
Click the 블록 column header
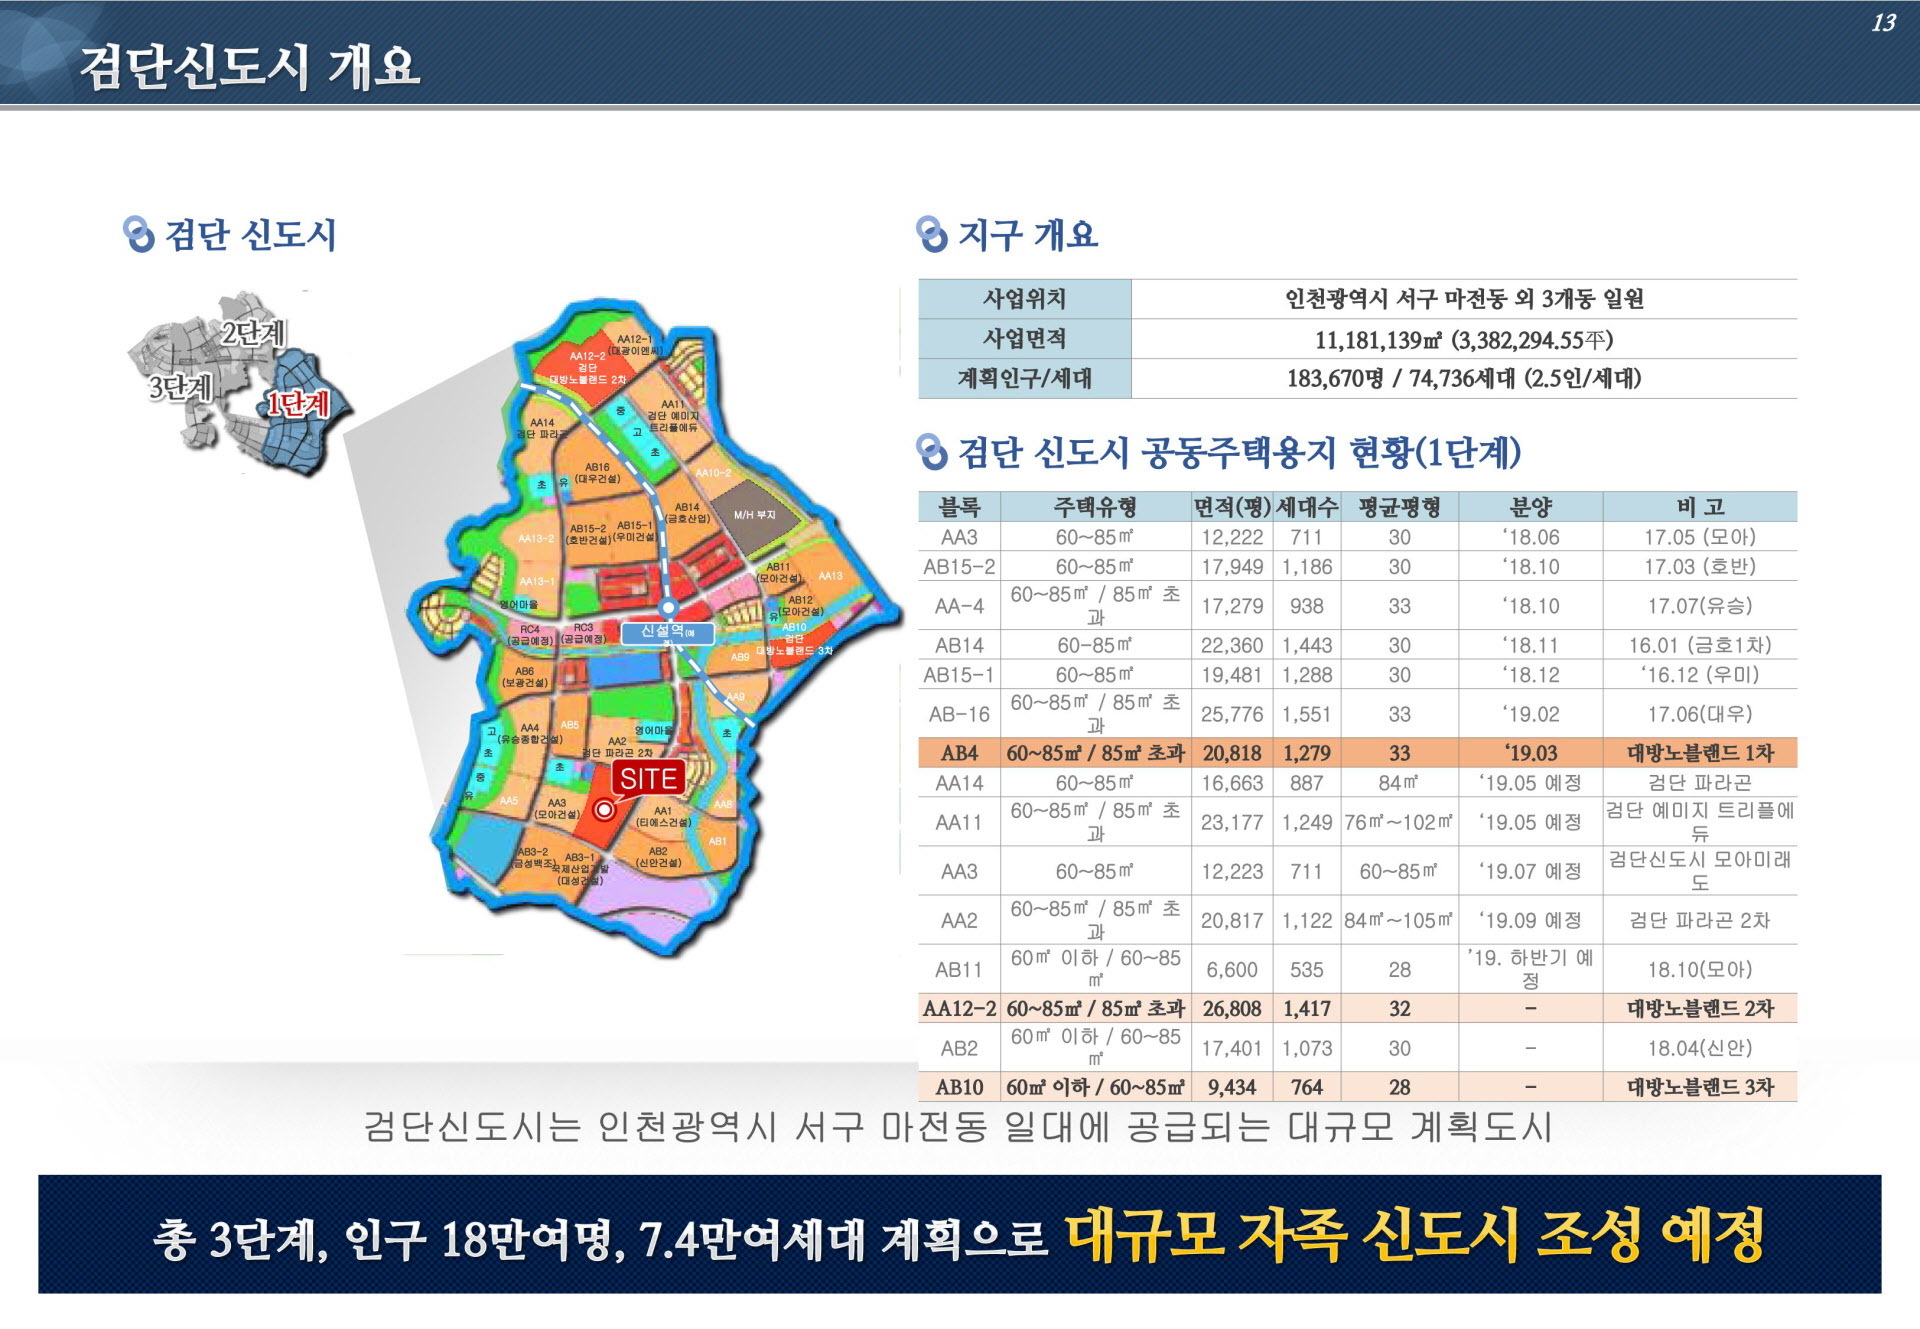pos(959,507)
